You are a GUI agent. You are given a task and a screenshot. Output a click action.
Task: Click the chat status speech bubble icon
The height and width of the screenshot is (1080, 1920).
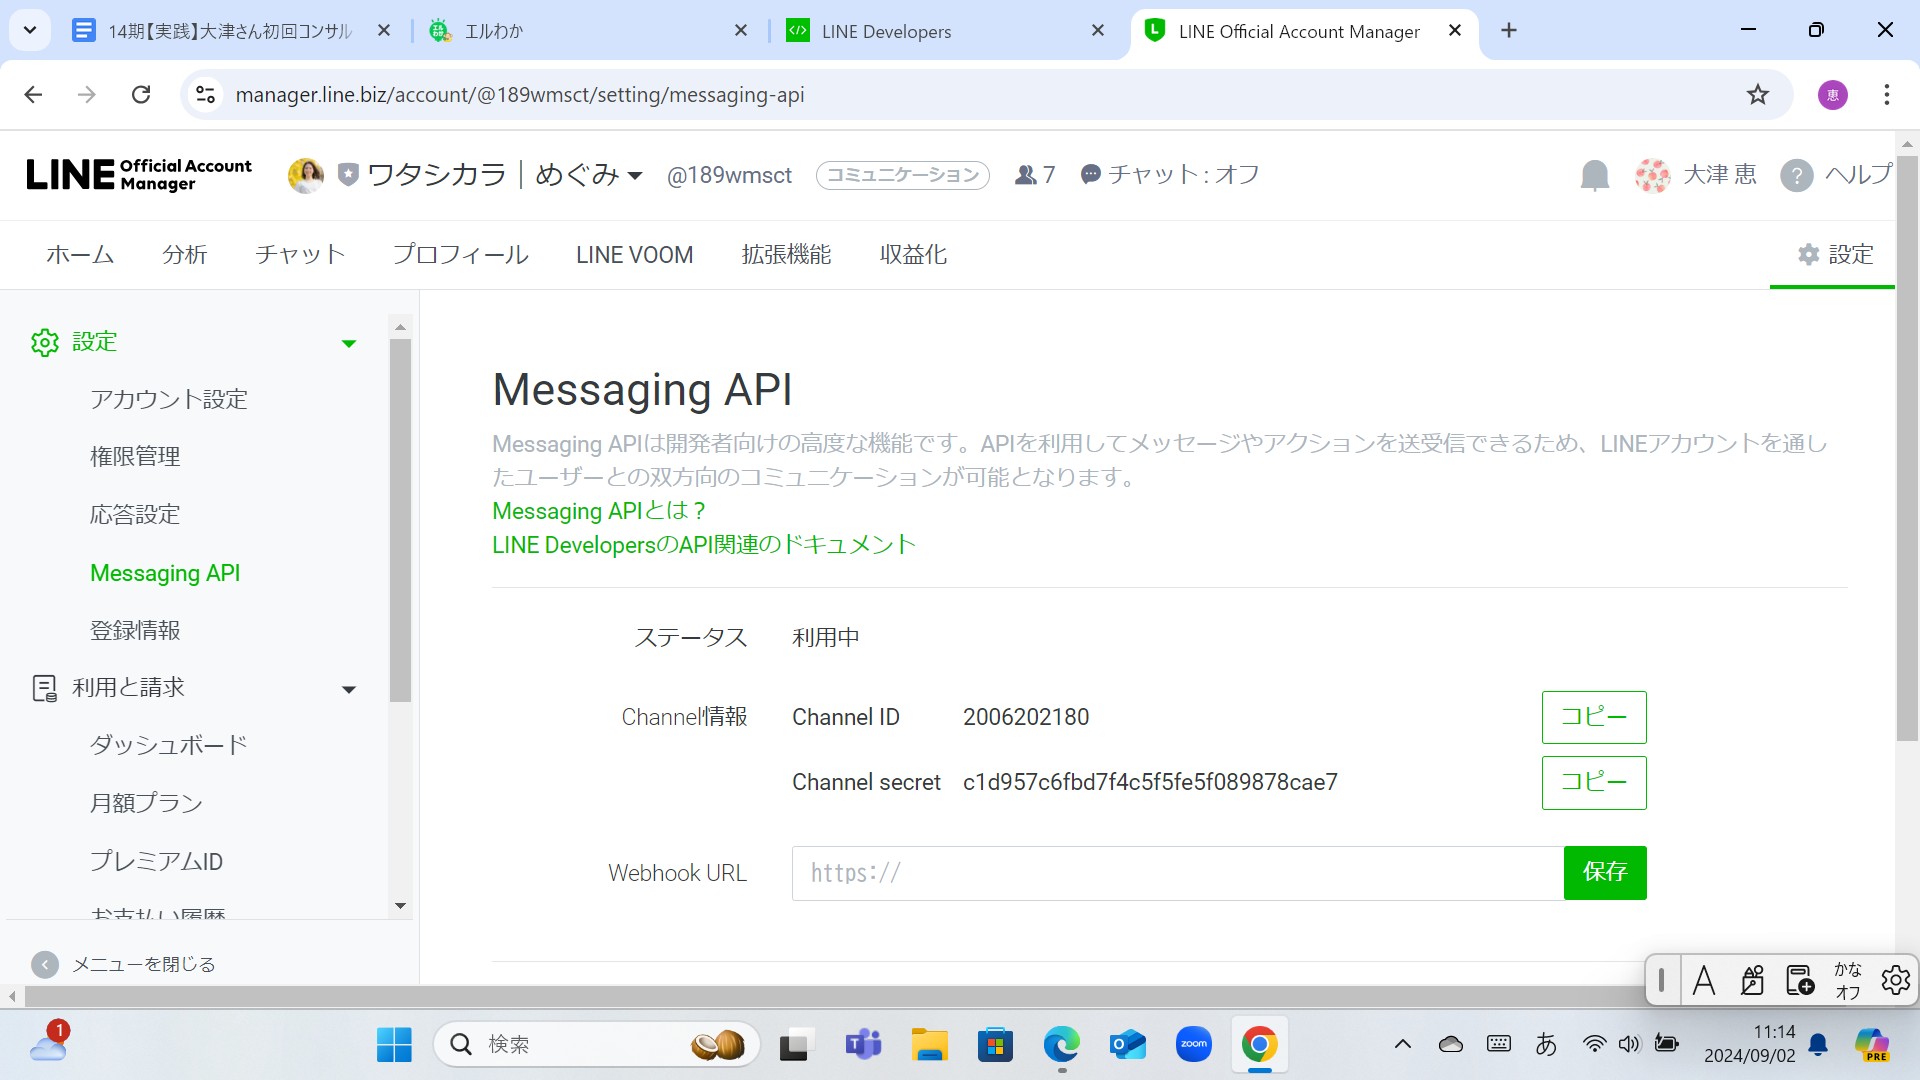[x=1090, y=174]
